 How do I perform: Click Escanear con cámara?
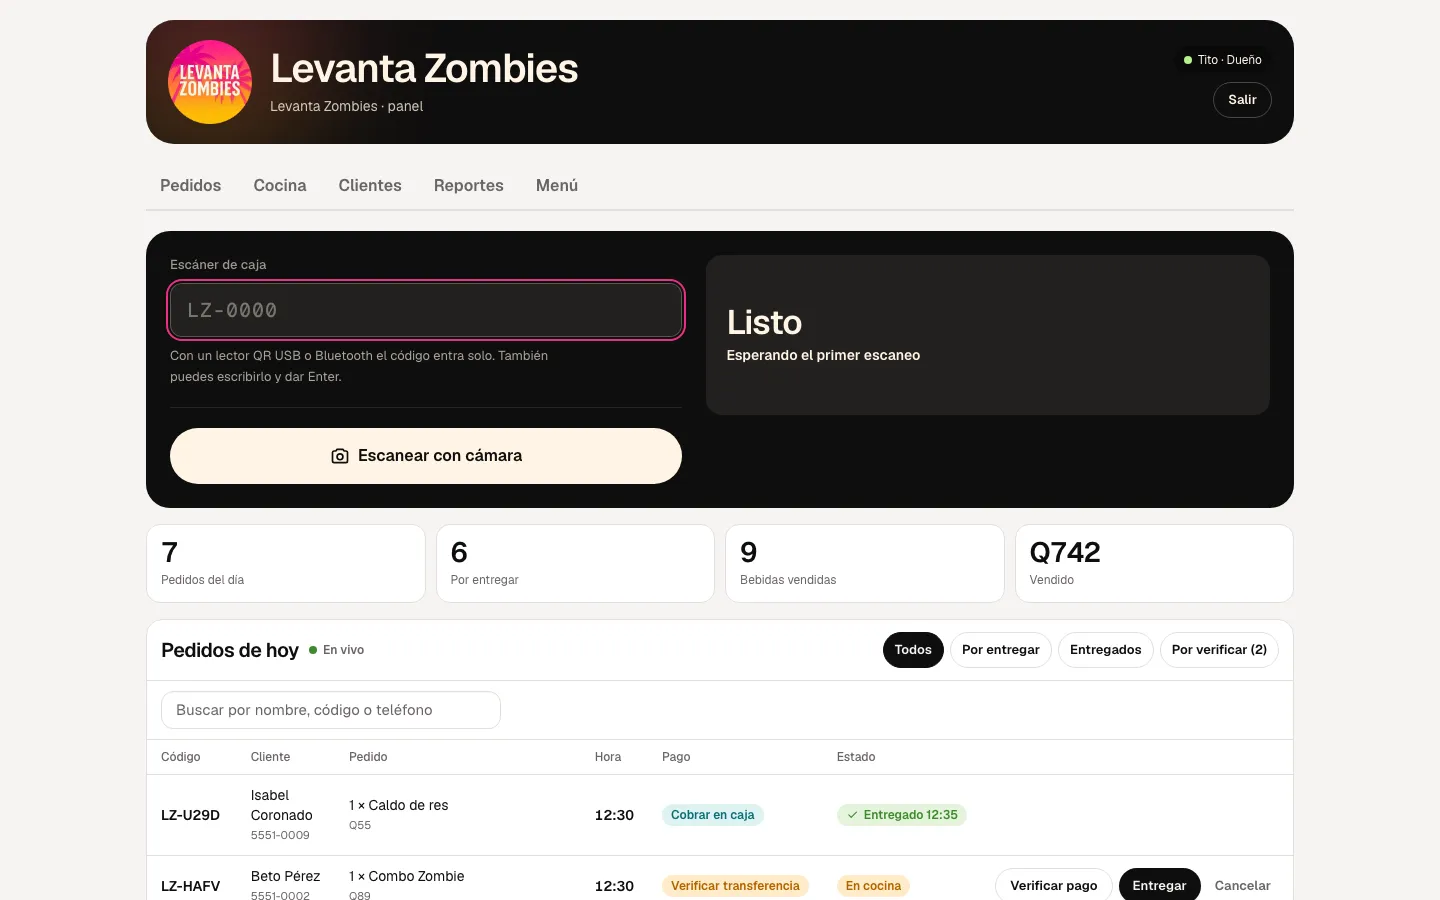click(426, 456)
